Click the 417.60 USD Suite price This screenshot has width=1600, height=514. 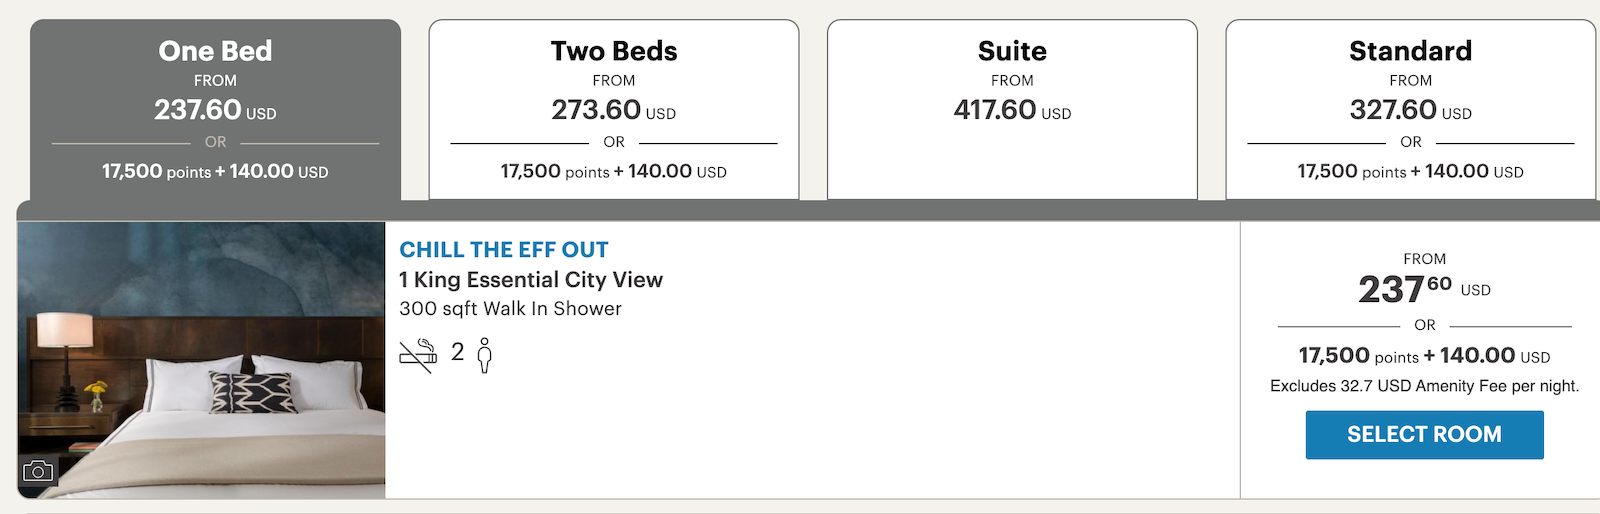point(1012,110)
